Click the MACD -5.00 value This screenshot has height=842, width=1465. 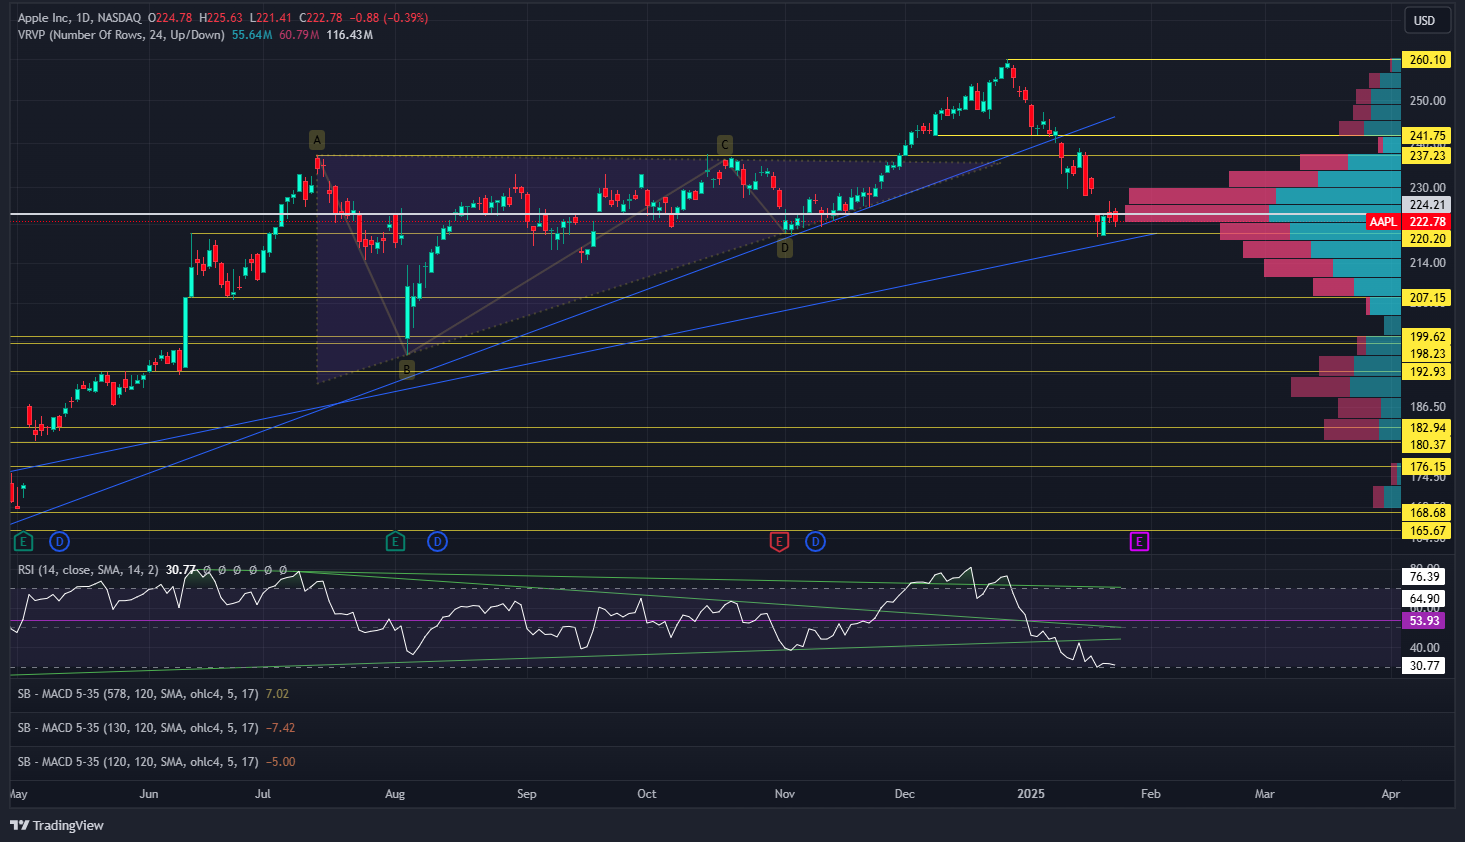point(280,762)
